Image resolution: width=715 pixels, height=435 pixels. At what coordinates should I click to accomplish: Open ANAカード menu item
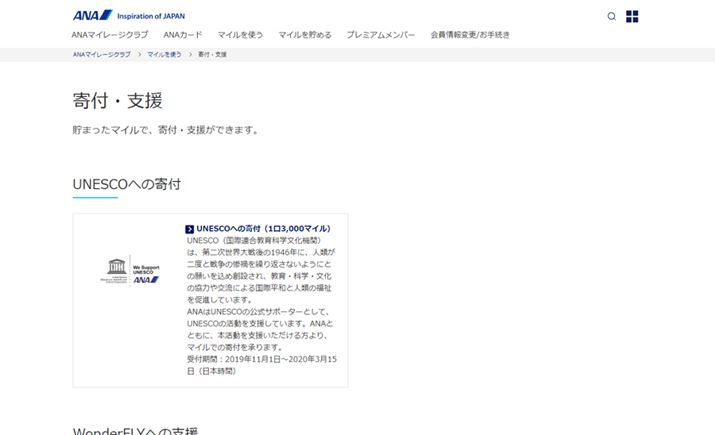click(183, 35)
